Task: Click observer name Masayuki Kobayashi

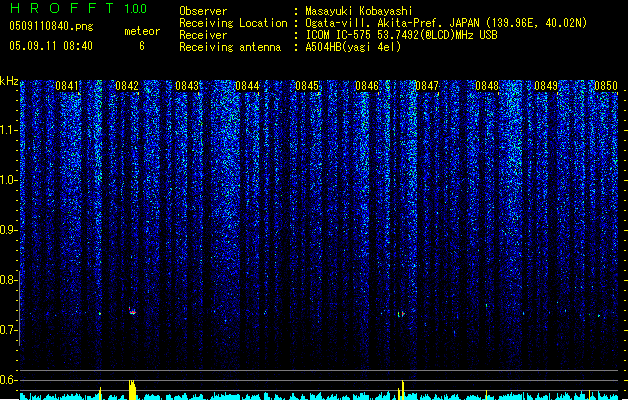Action: click(x=359, y=11)
